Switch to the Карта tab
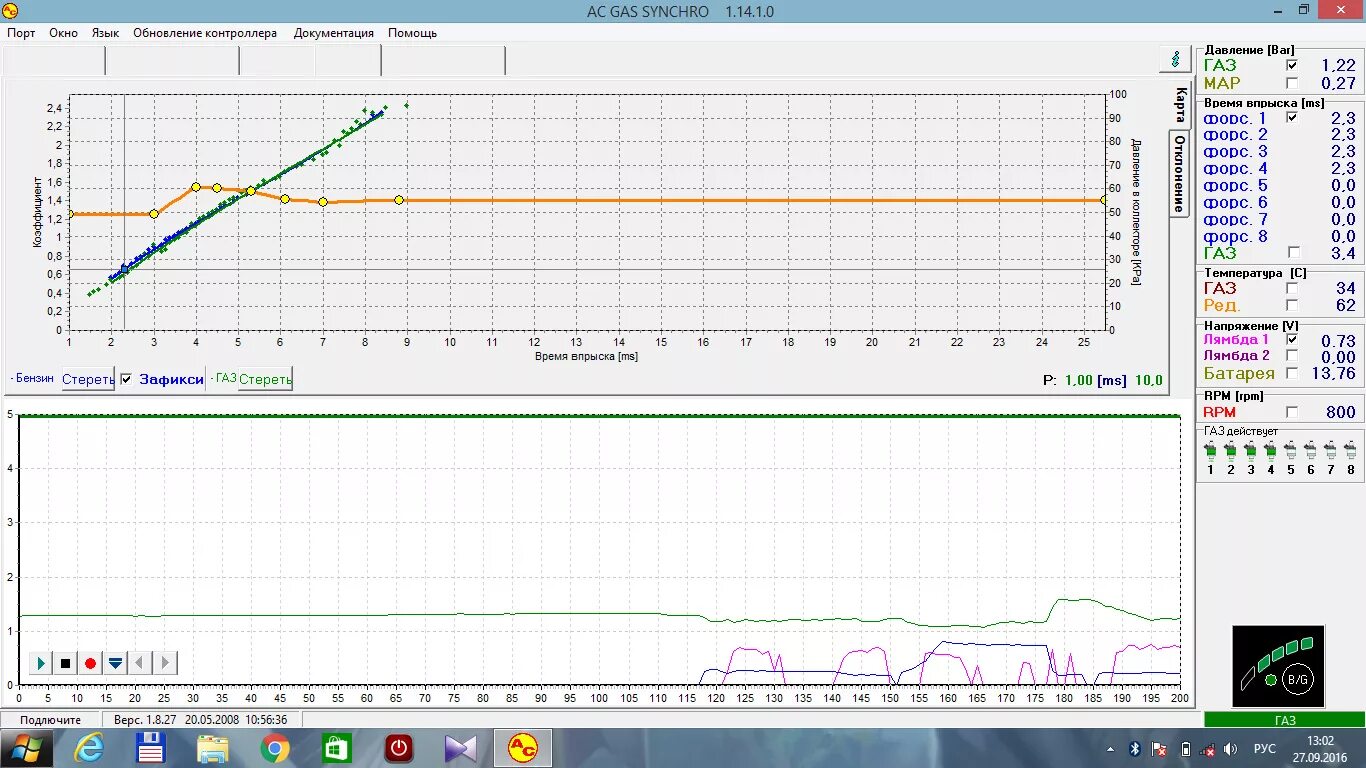The image size is (1366, 768). tap(1180, 104)
